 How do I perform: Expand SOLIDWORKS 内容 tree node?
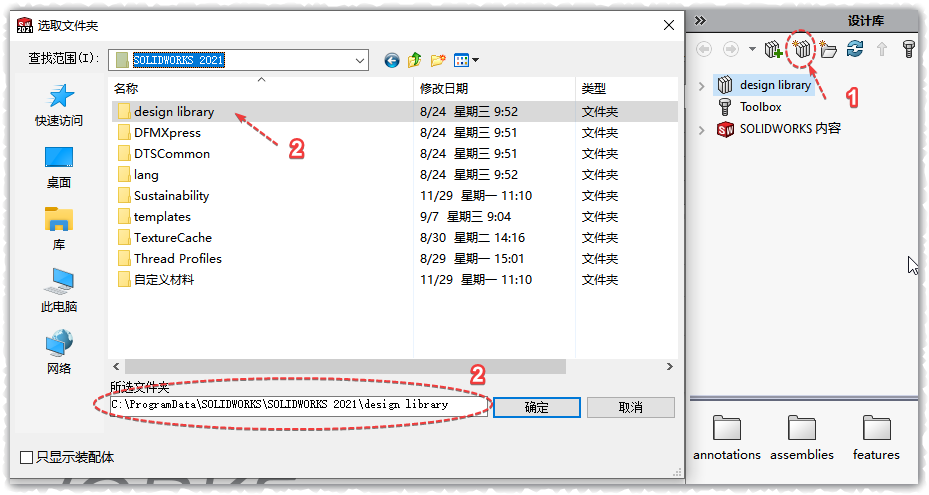pyautogui.click(x=701, y=130)
